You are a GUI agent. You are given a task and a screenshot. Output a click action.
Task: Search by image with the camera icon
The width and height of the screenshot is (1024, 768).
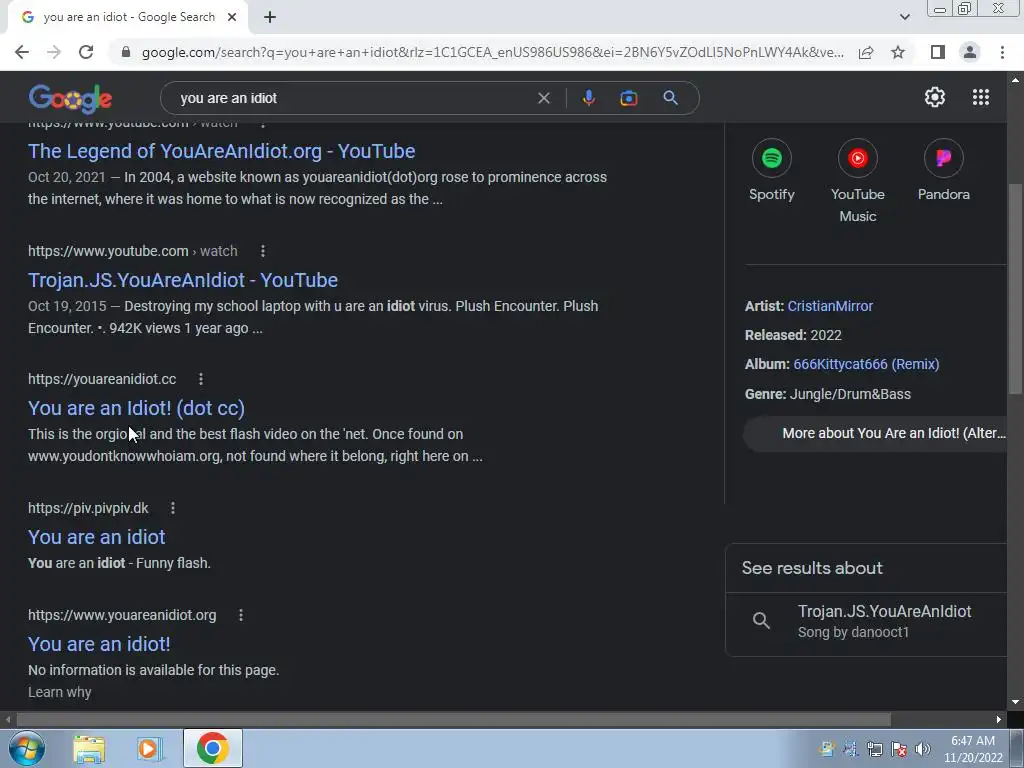[628, 98]
